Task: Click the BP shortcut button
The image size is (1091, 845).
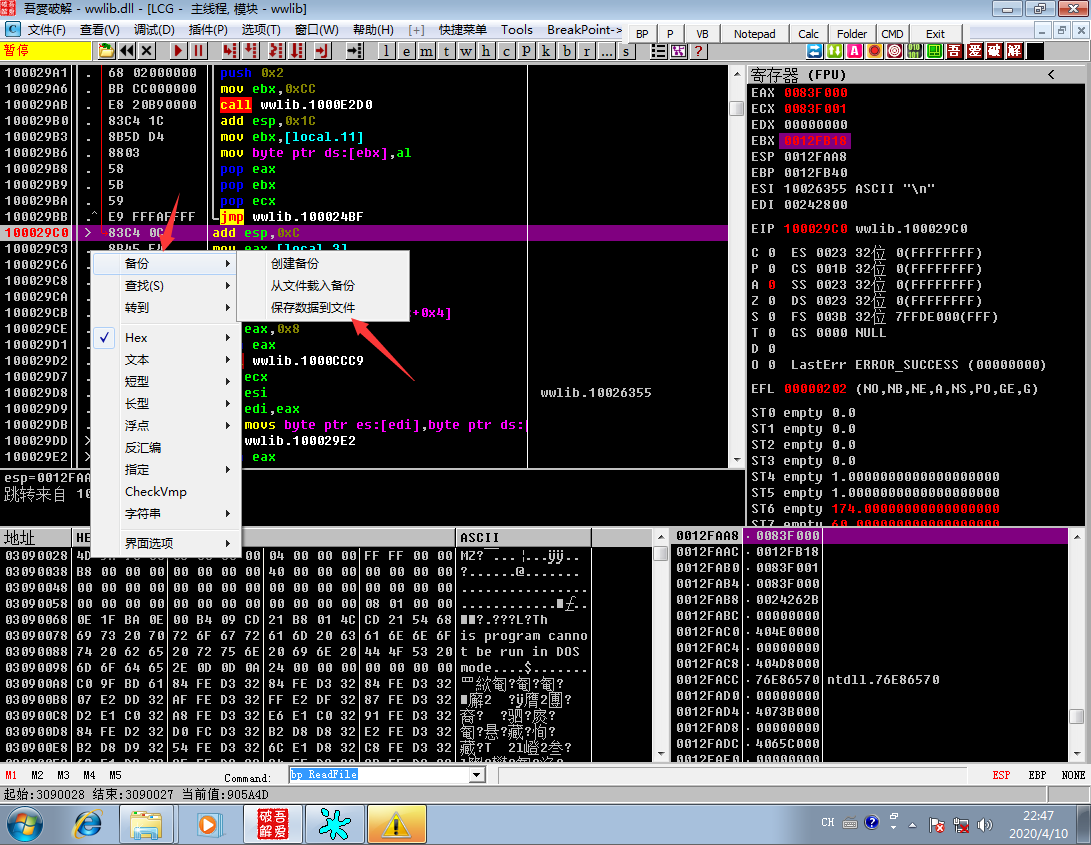Action: point(642,34)
